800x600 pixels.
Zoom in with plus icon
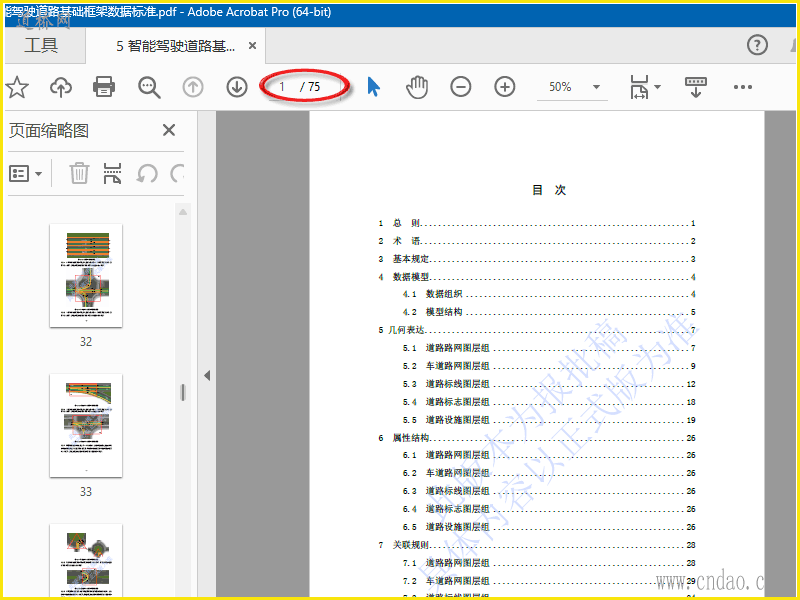click(505, 87)
